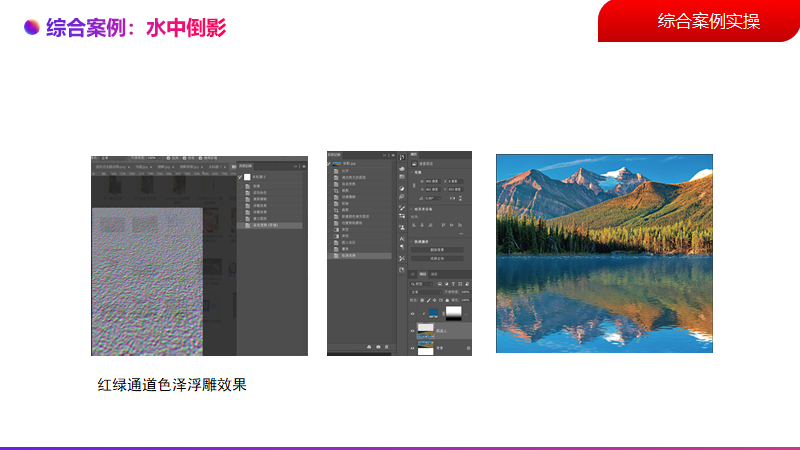The width and height of the screenshot is (800, 450).
Task: Toggle visibility of the selected middle layer
Action: click(412, 331)
